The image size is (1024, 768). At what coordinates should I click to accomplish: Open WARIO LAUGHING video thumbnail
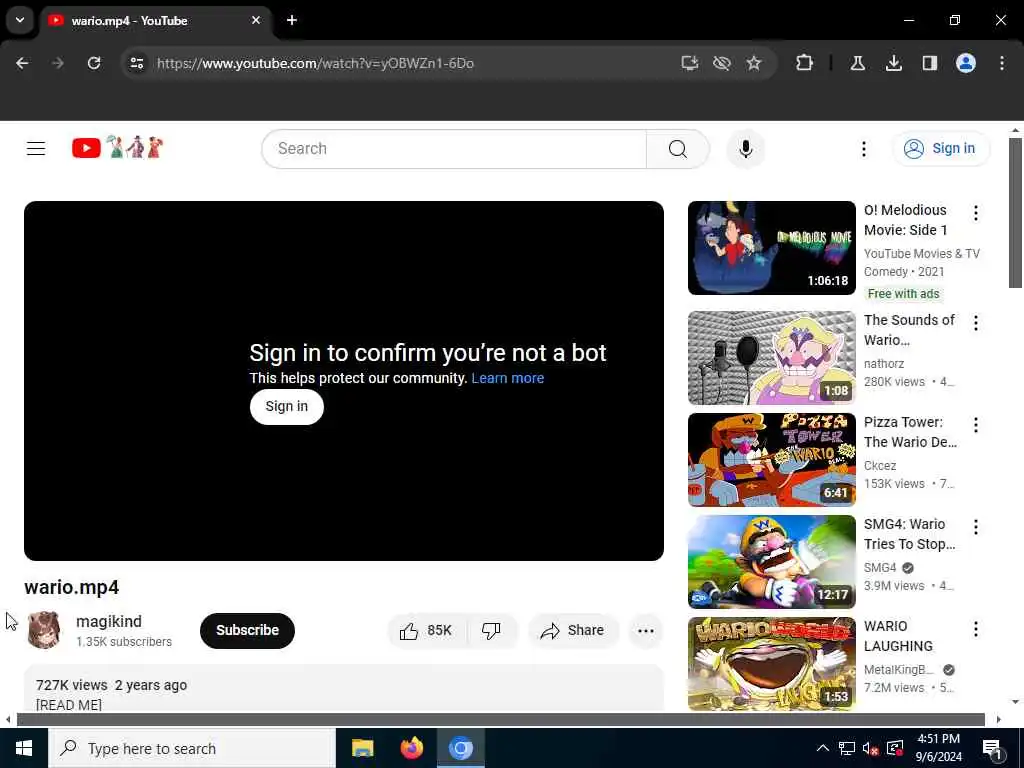tap(771, 664)
